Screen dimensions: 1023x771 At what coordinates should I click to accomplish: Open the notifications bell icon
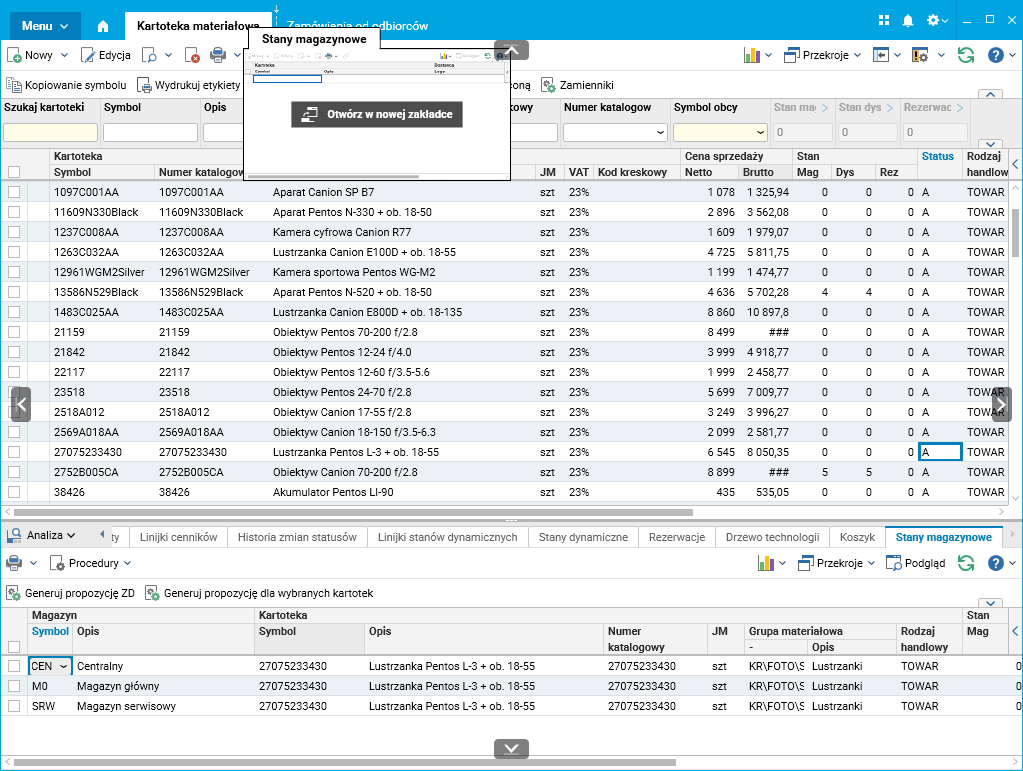coord(908,20)
